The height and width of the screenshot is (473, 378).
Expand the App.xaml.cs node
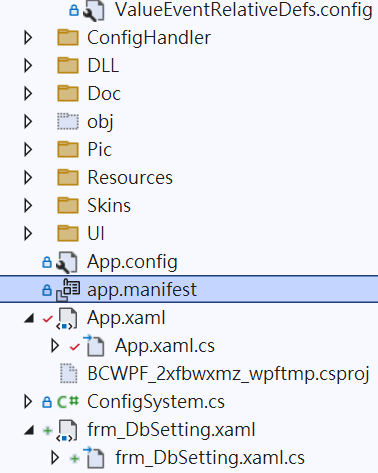coord(55,346)
